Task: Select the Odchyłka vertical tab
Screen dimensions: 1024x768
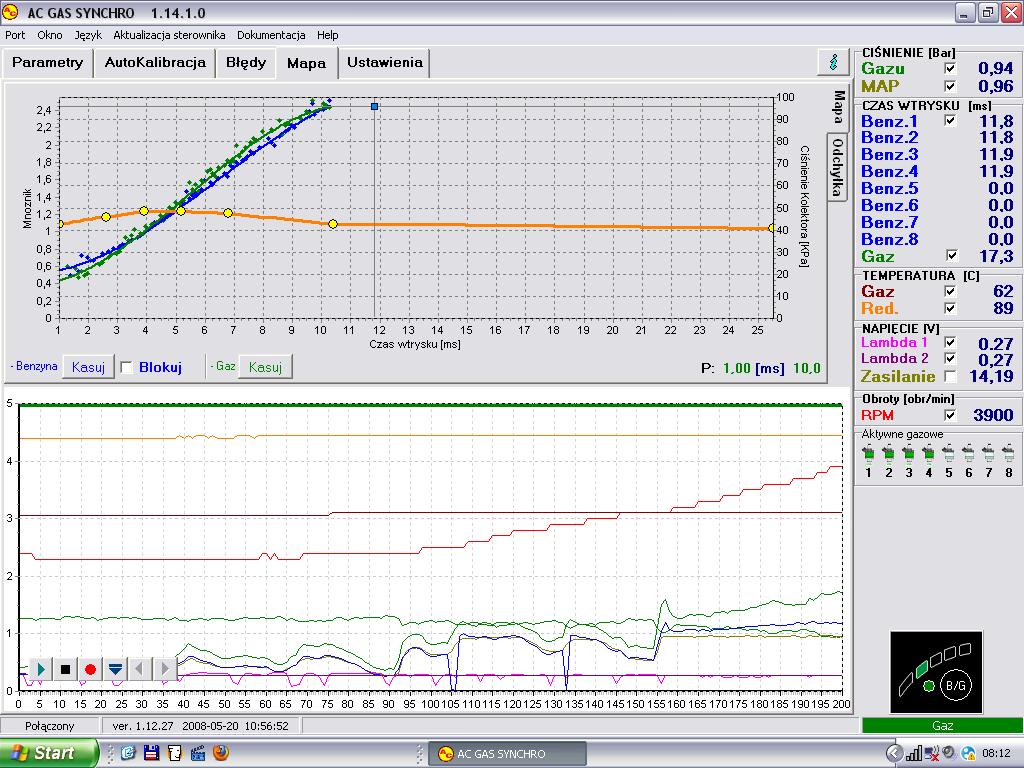Action: tap(839, 168)
